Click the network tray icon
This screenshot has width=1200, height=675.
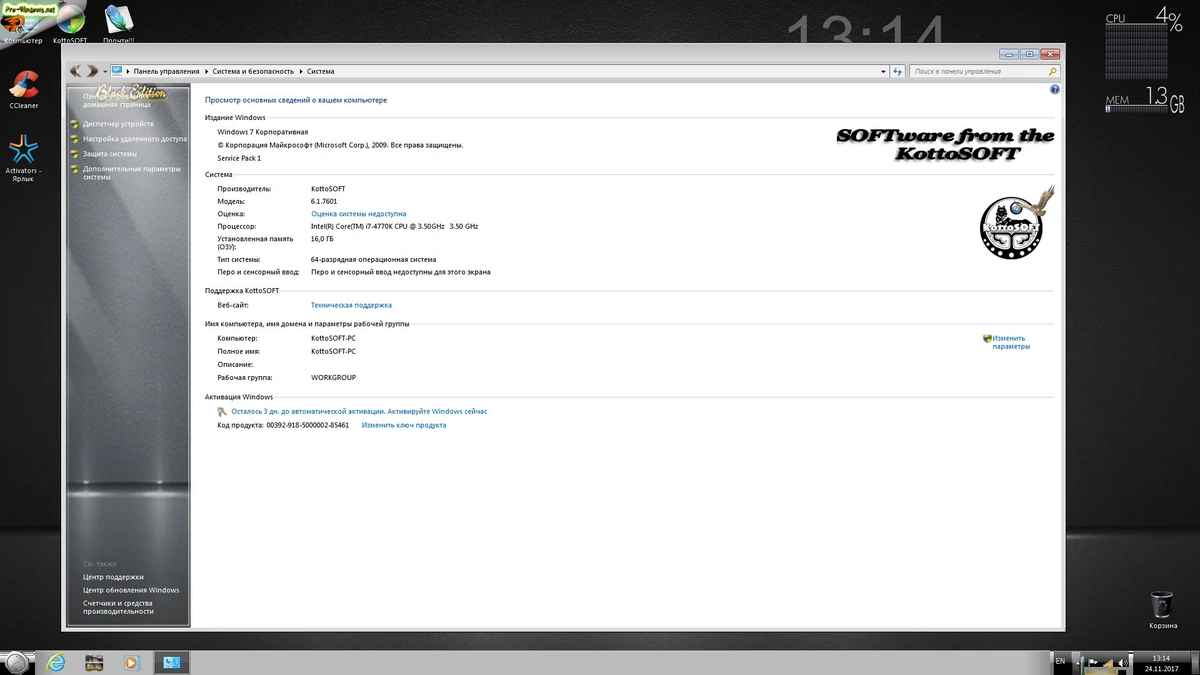tap(1109, 662)
